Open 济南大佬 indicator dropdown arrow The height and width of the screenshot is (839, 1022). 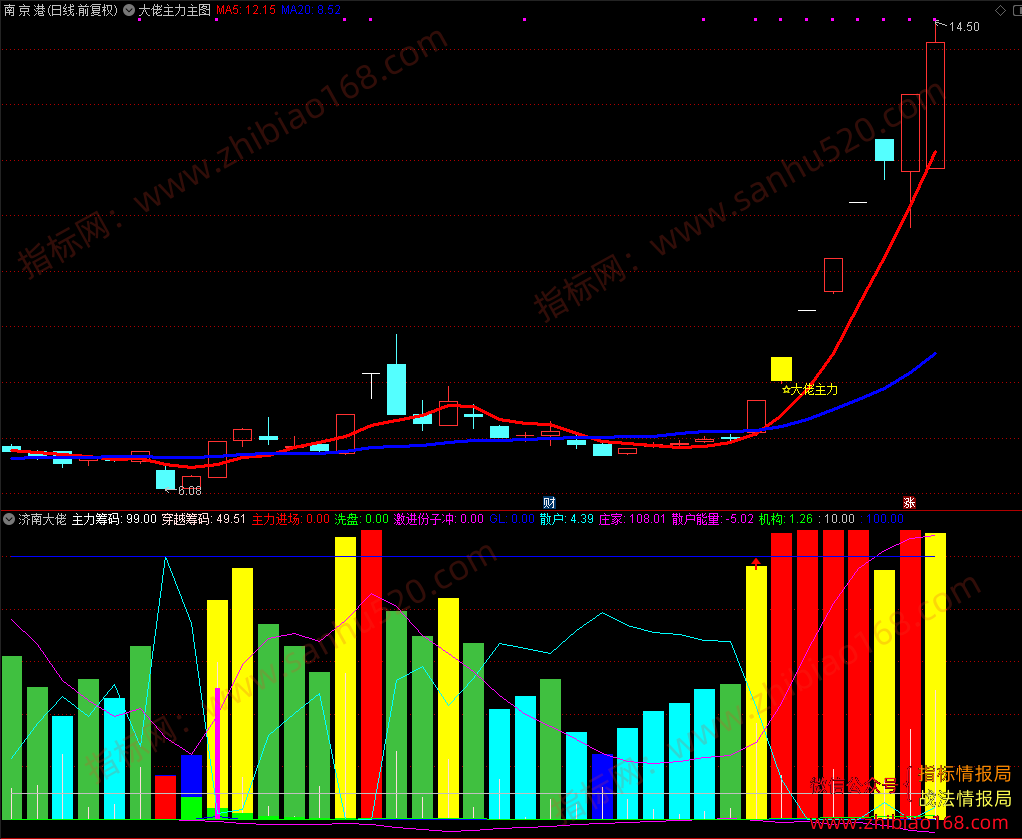coord(9,519)
